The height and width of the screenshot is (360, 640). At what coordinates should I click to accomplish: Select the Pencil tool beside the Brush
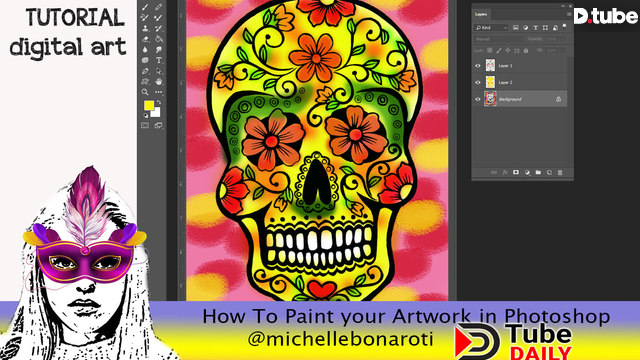point(158,7)
